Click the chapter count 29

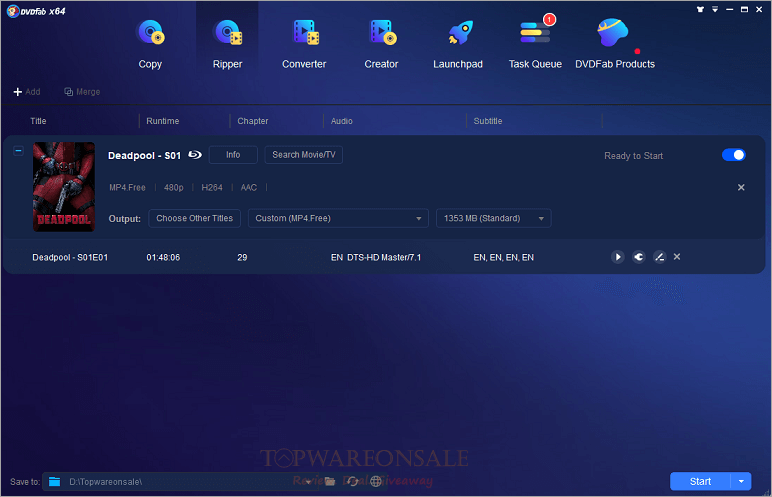coord(242,257)
